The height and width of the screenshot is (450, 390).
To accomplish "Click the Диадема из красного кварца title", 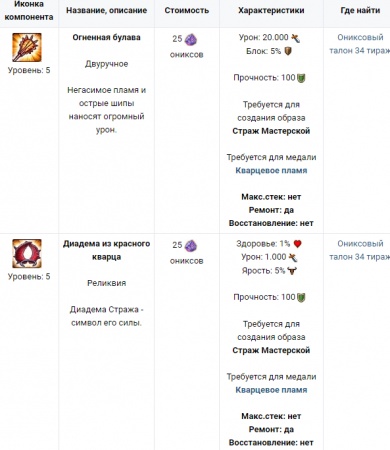I will (106, 250).
